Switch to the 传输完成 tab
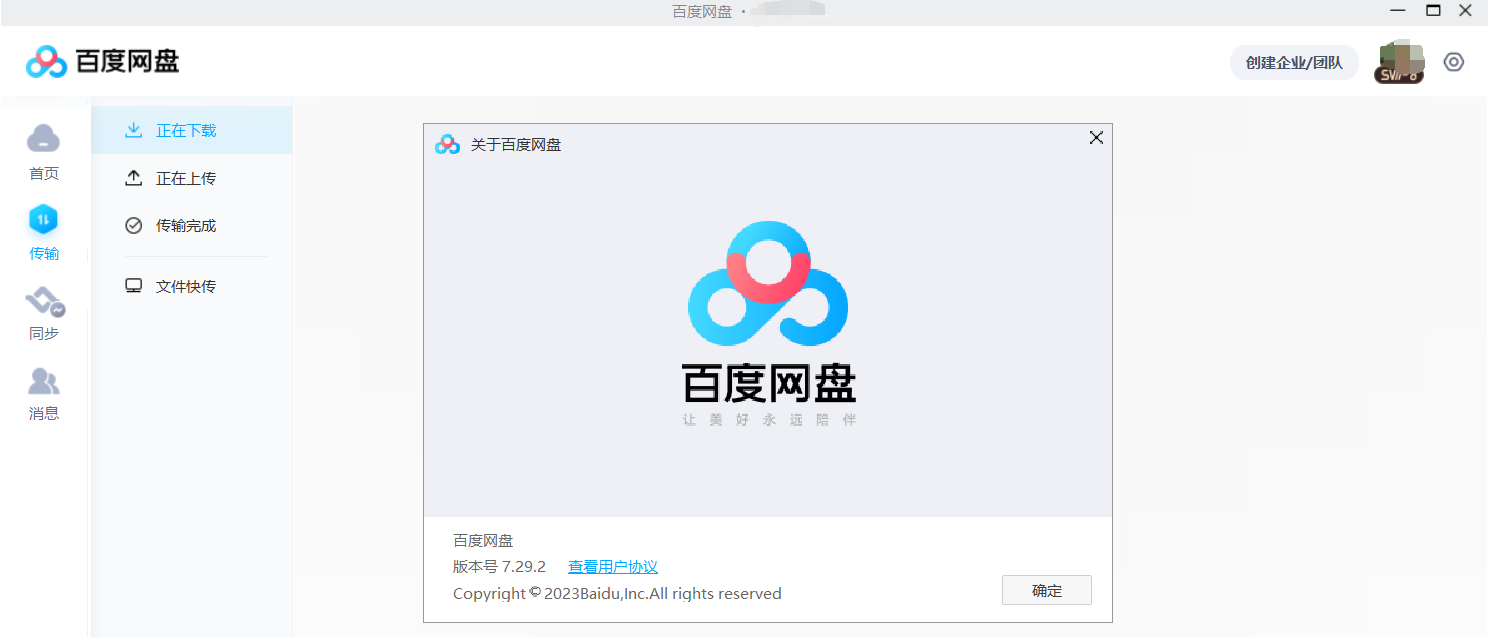Image resolution: width=1488 pixels, height=637 pixels. [x=192, y=226]
